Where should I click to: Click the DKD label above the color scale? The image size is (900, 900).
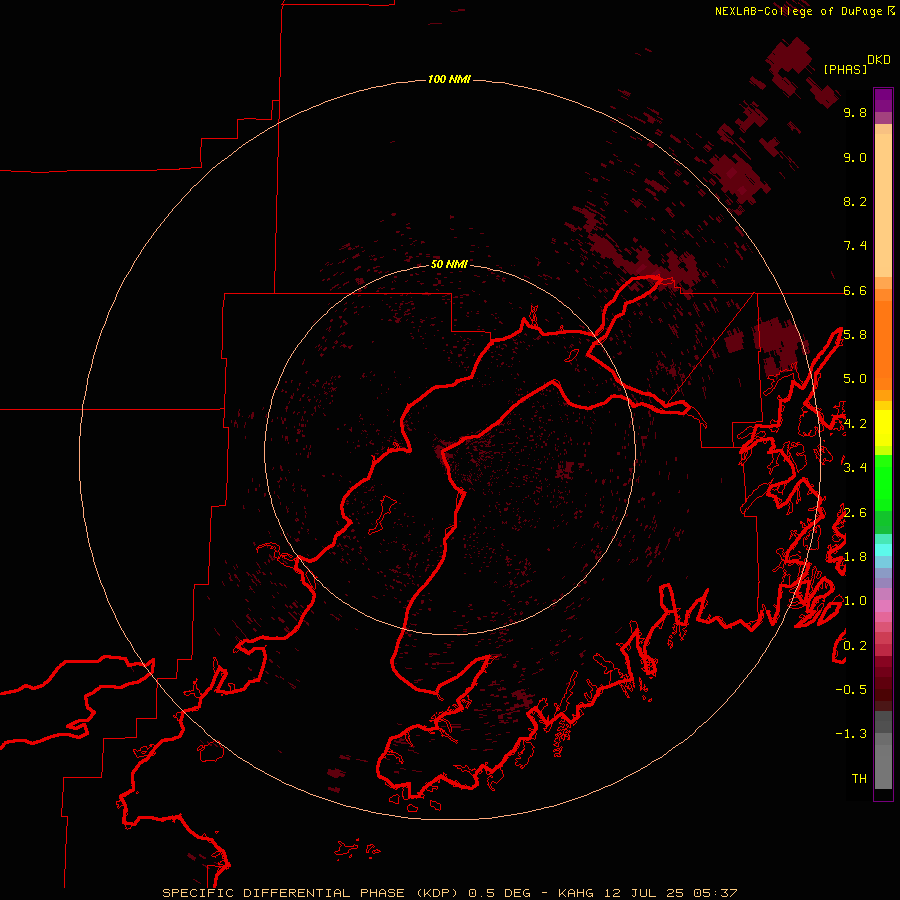[x=879, y=60]
